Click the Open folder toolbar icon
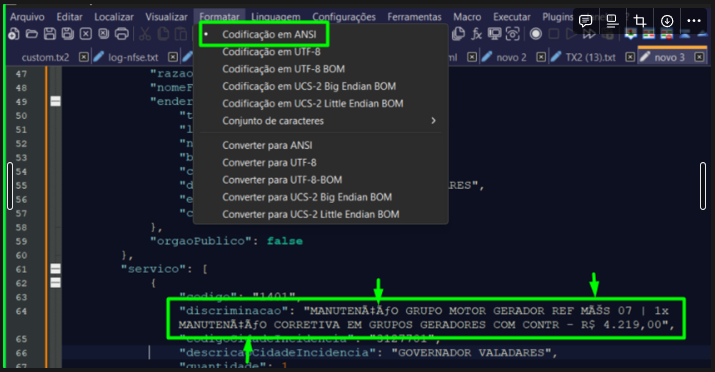715x372 pixels. pyautogui.click(x=31, y=34)
